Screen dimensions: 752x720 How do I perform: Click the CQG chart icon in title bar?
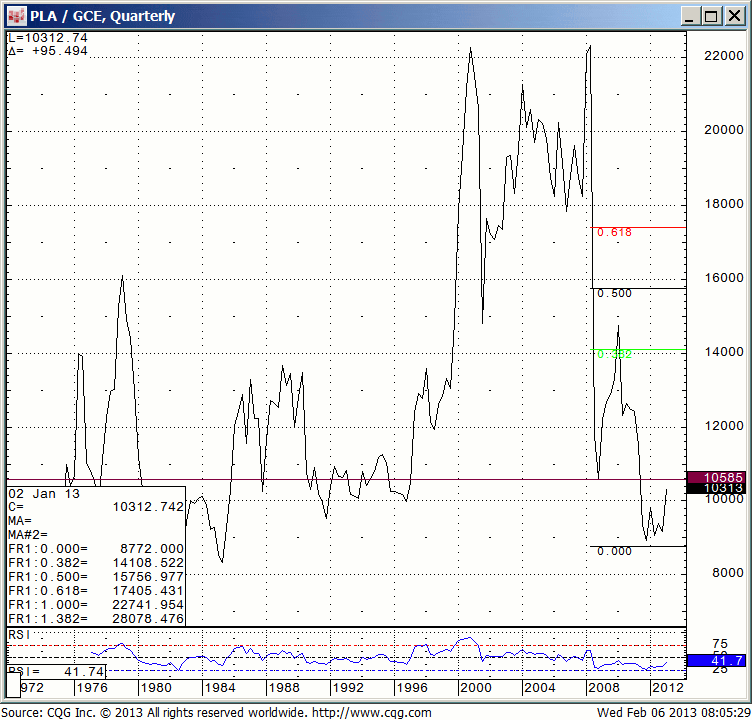click(16, 16)
